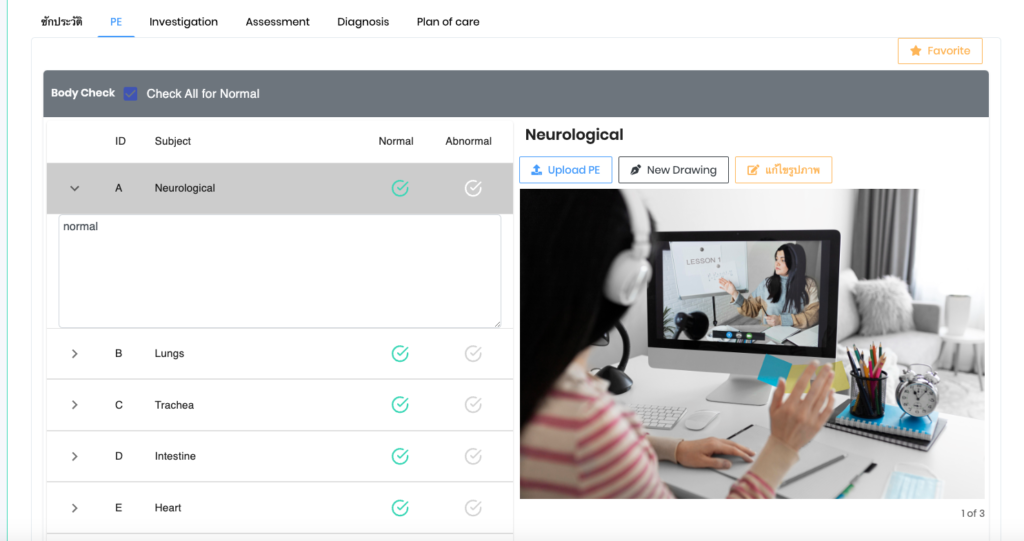The image size is (1024, 541).
Task: Set Lungs to Abnormal check icon
Action: click(x=473, y=353)
